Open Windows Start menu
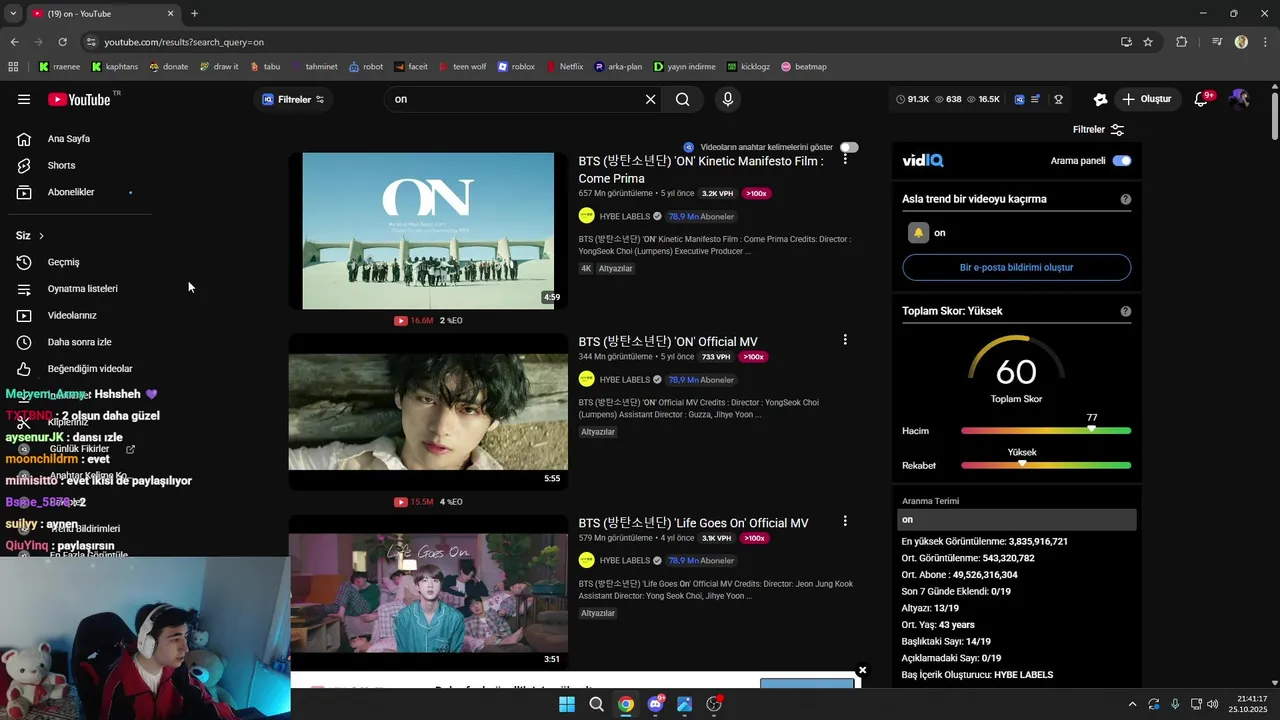 point(567,704)
